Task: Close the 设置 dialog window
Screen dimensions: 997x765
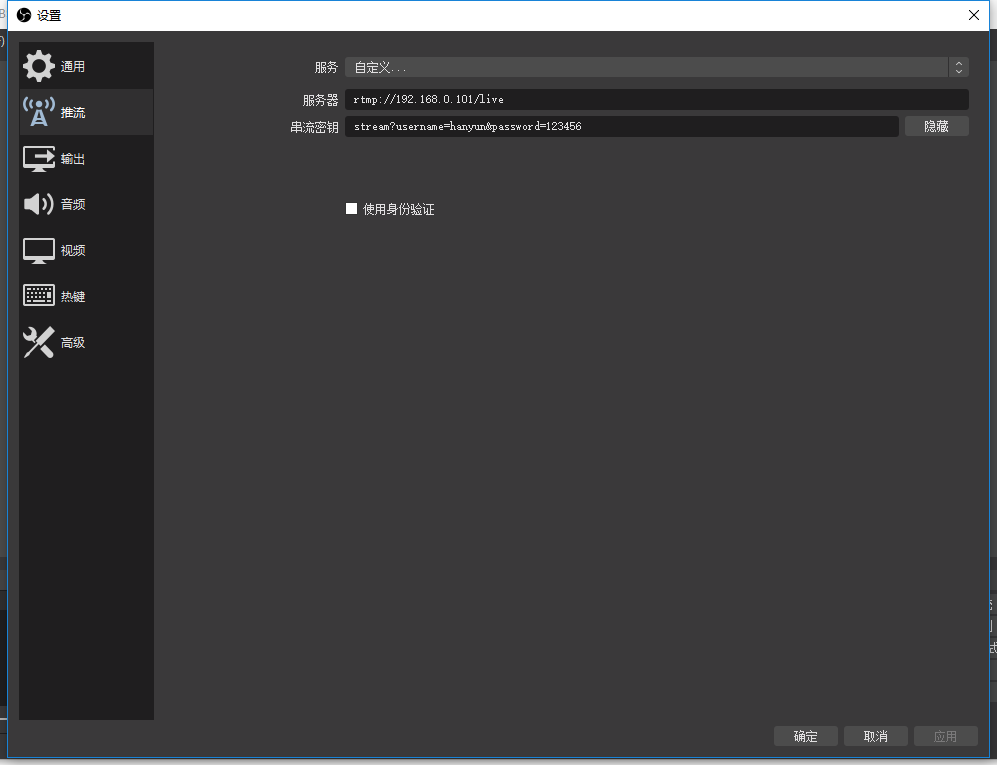Action: tap(973, 15)
